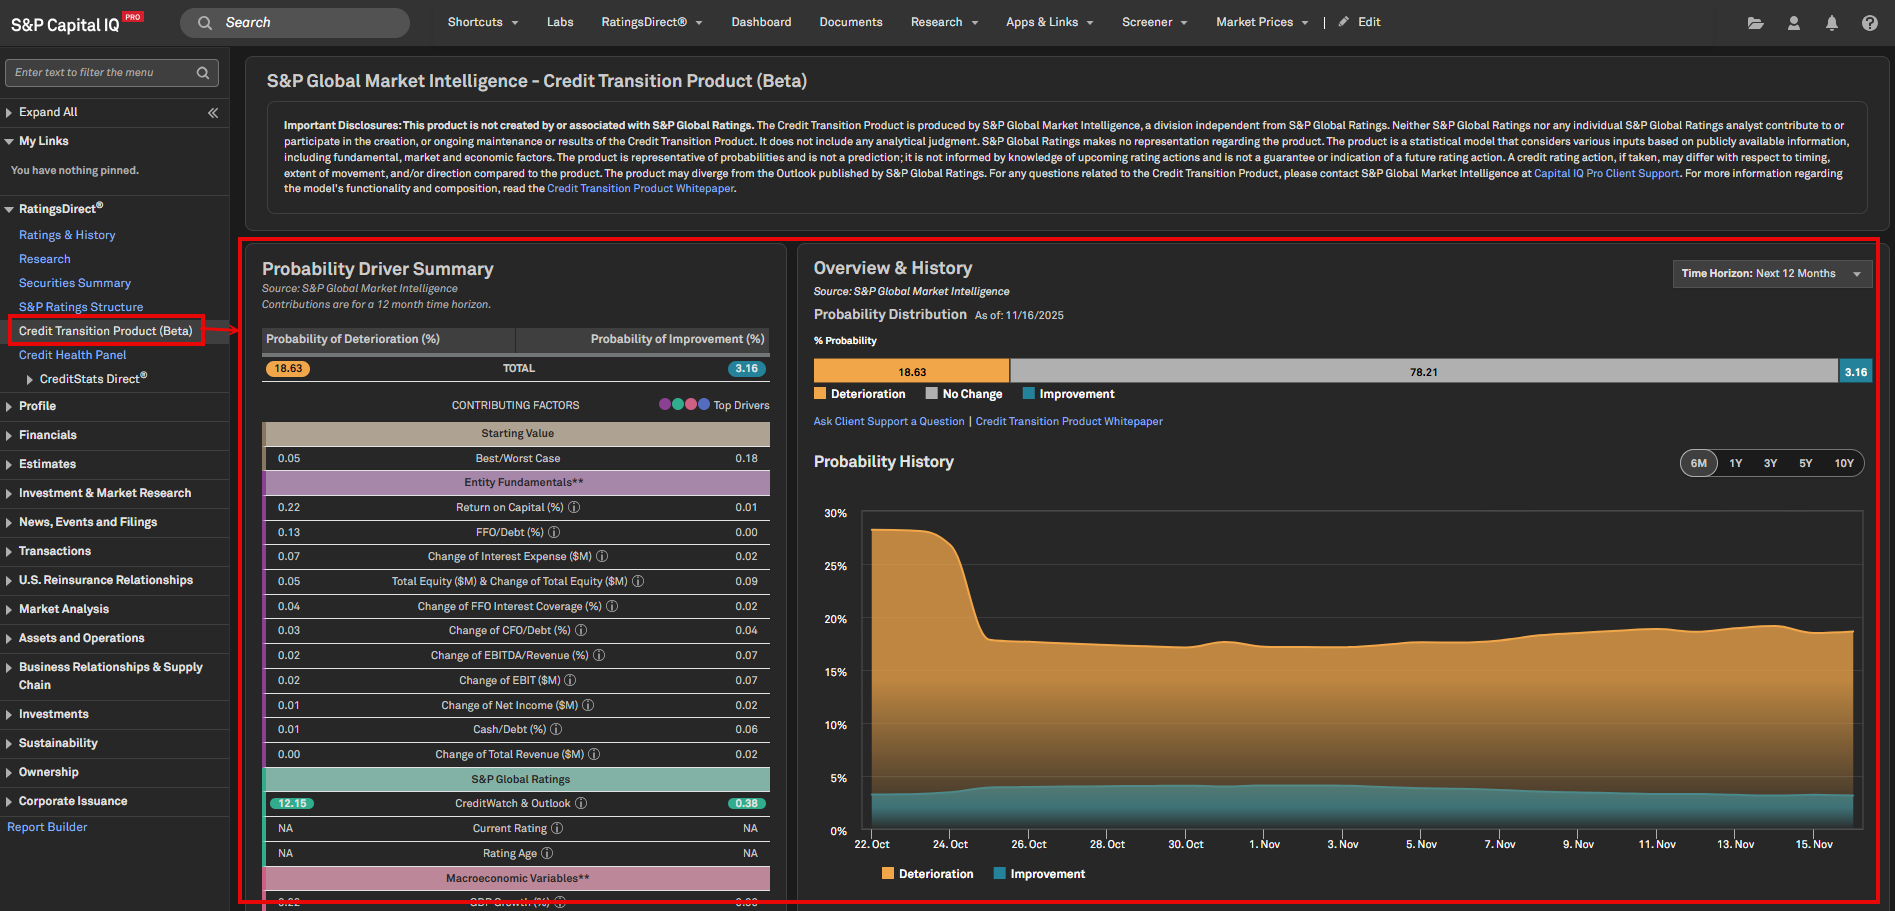Toggle Deterioration legend swatch in chart

[x=888, y=874]
